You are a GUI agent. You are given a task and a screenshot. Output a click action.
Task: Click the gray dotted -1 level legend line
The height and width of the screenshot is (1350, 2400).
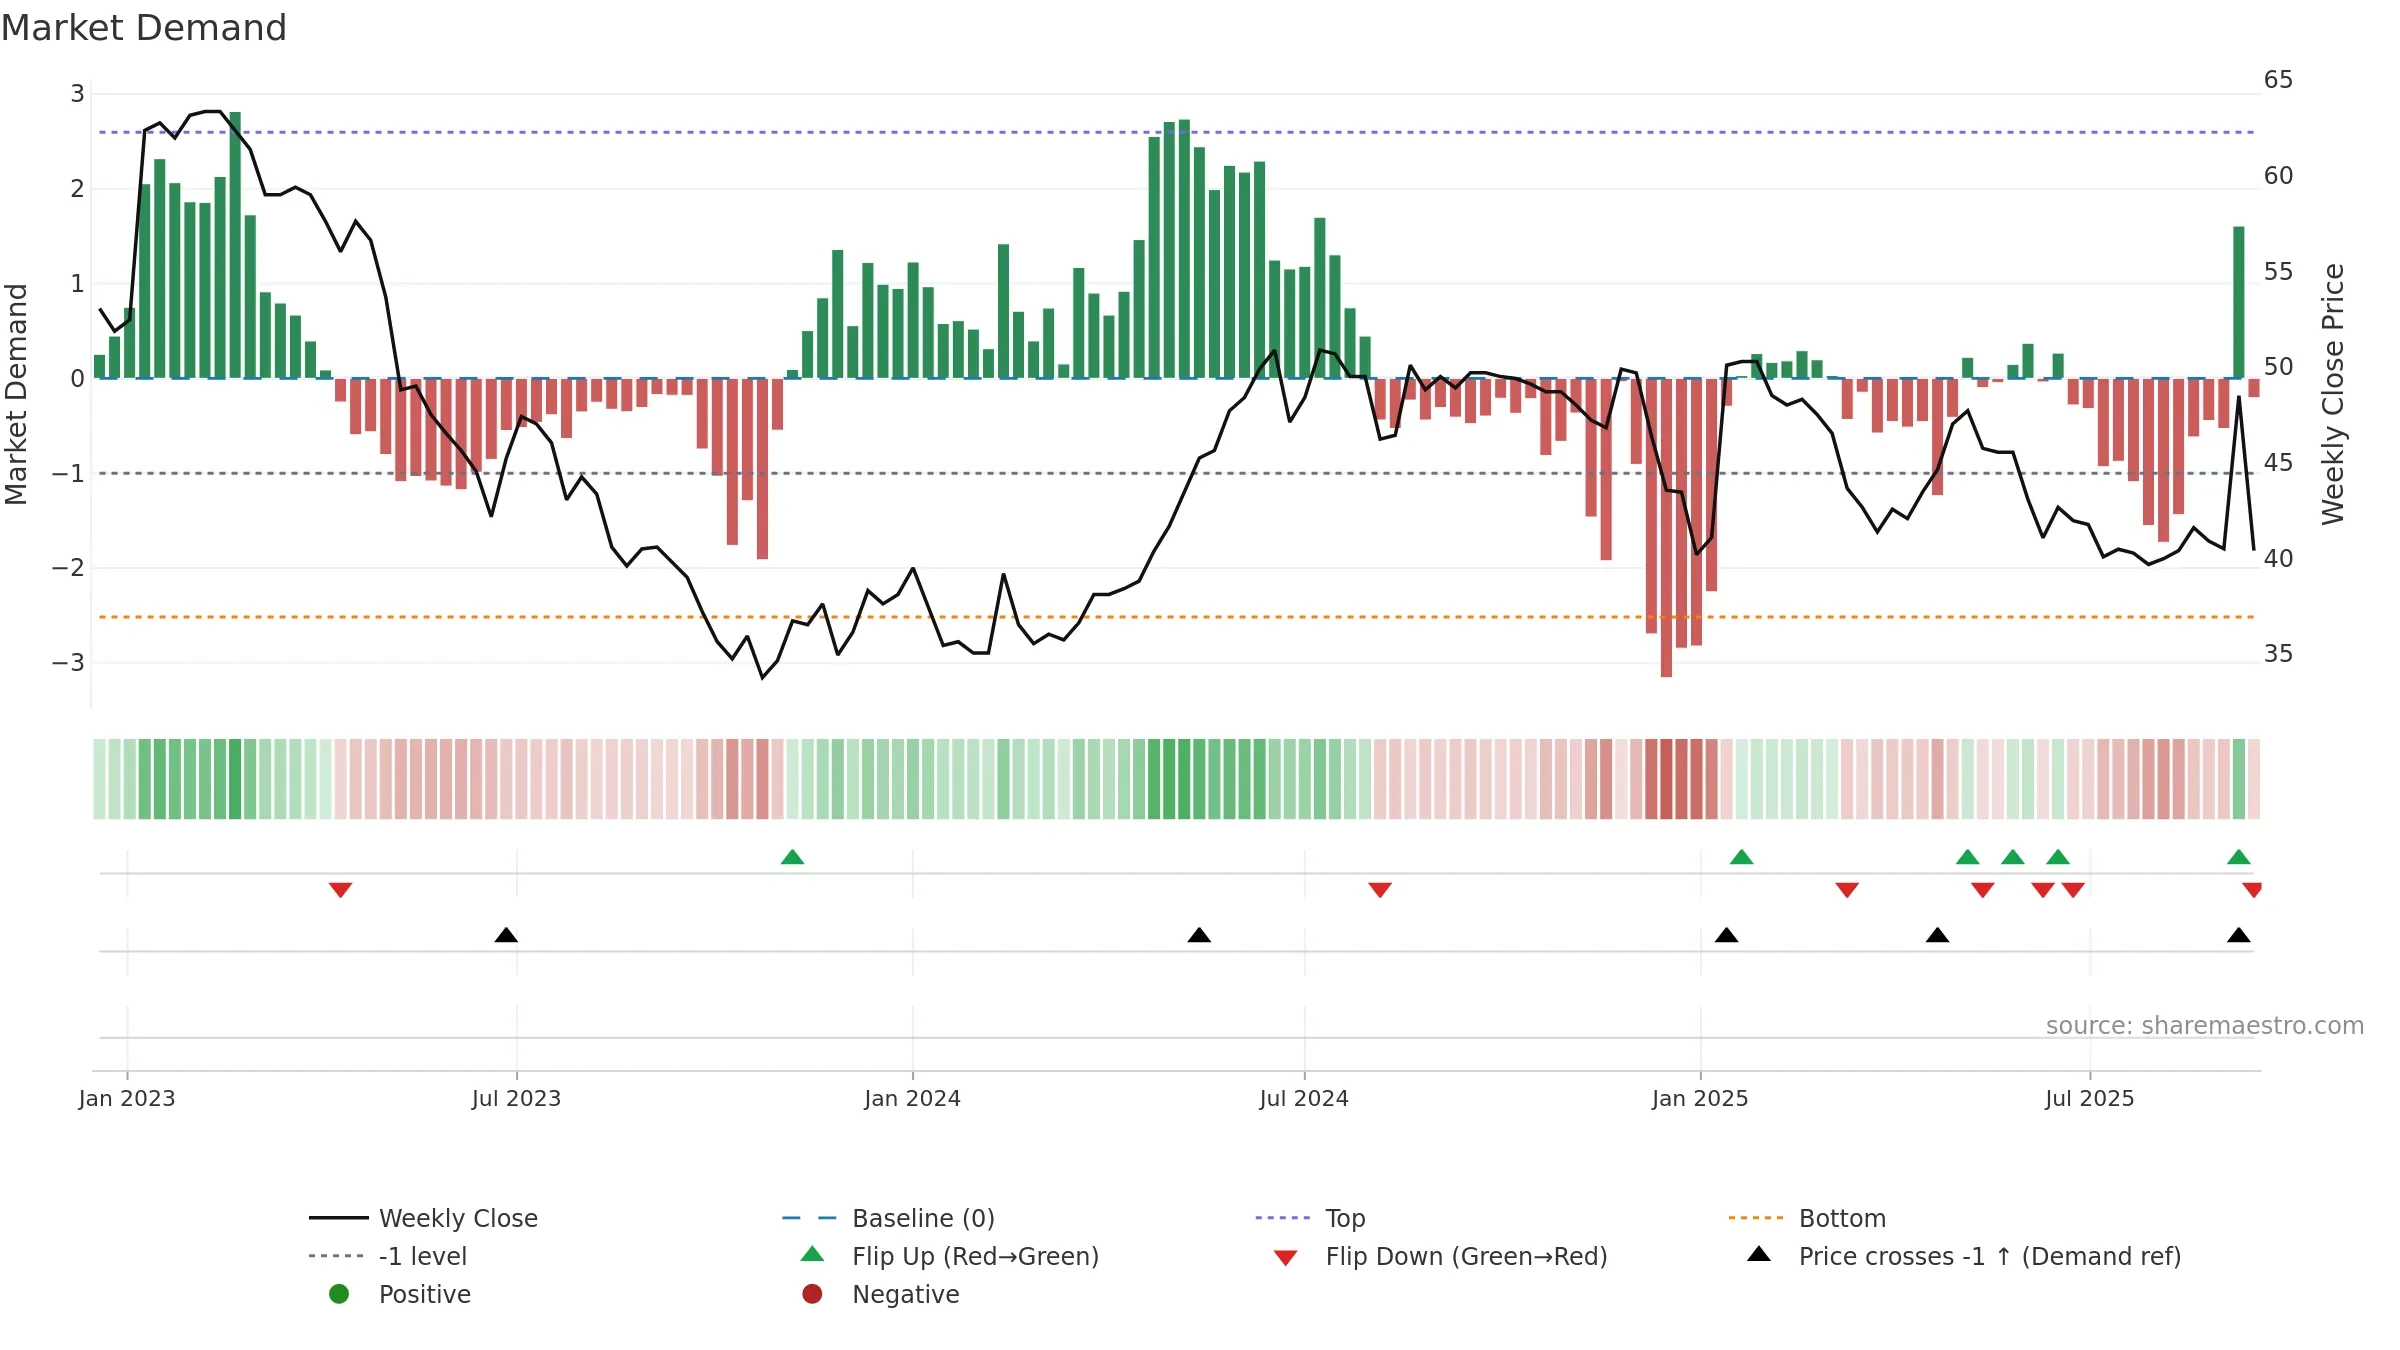pyautogui.click(x=337, y=1256)
